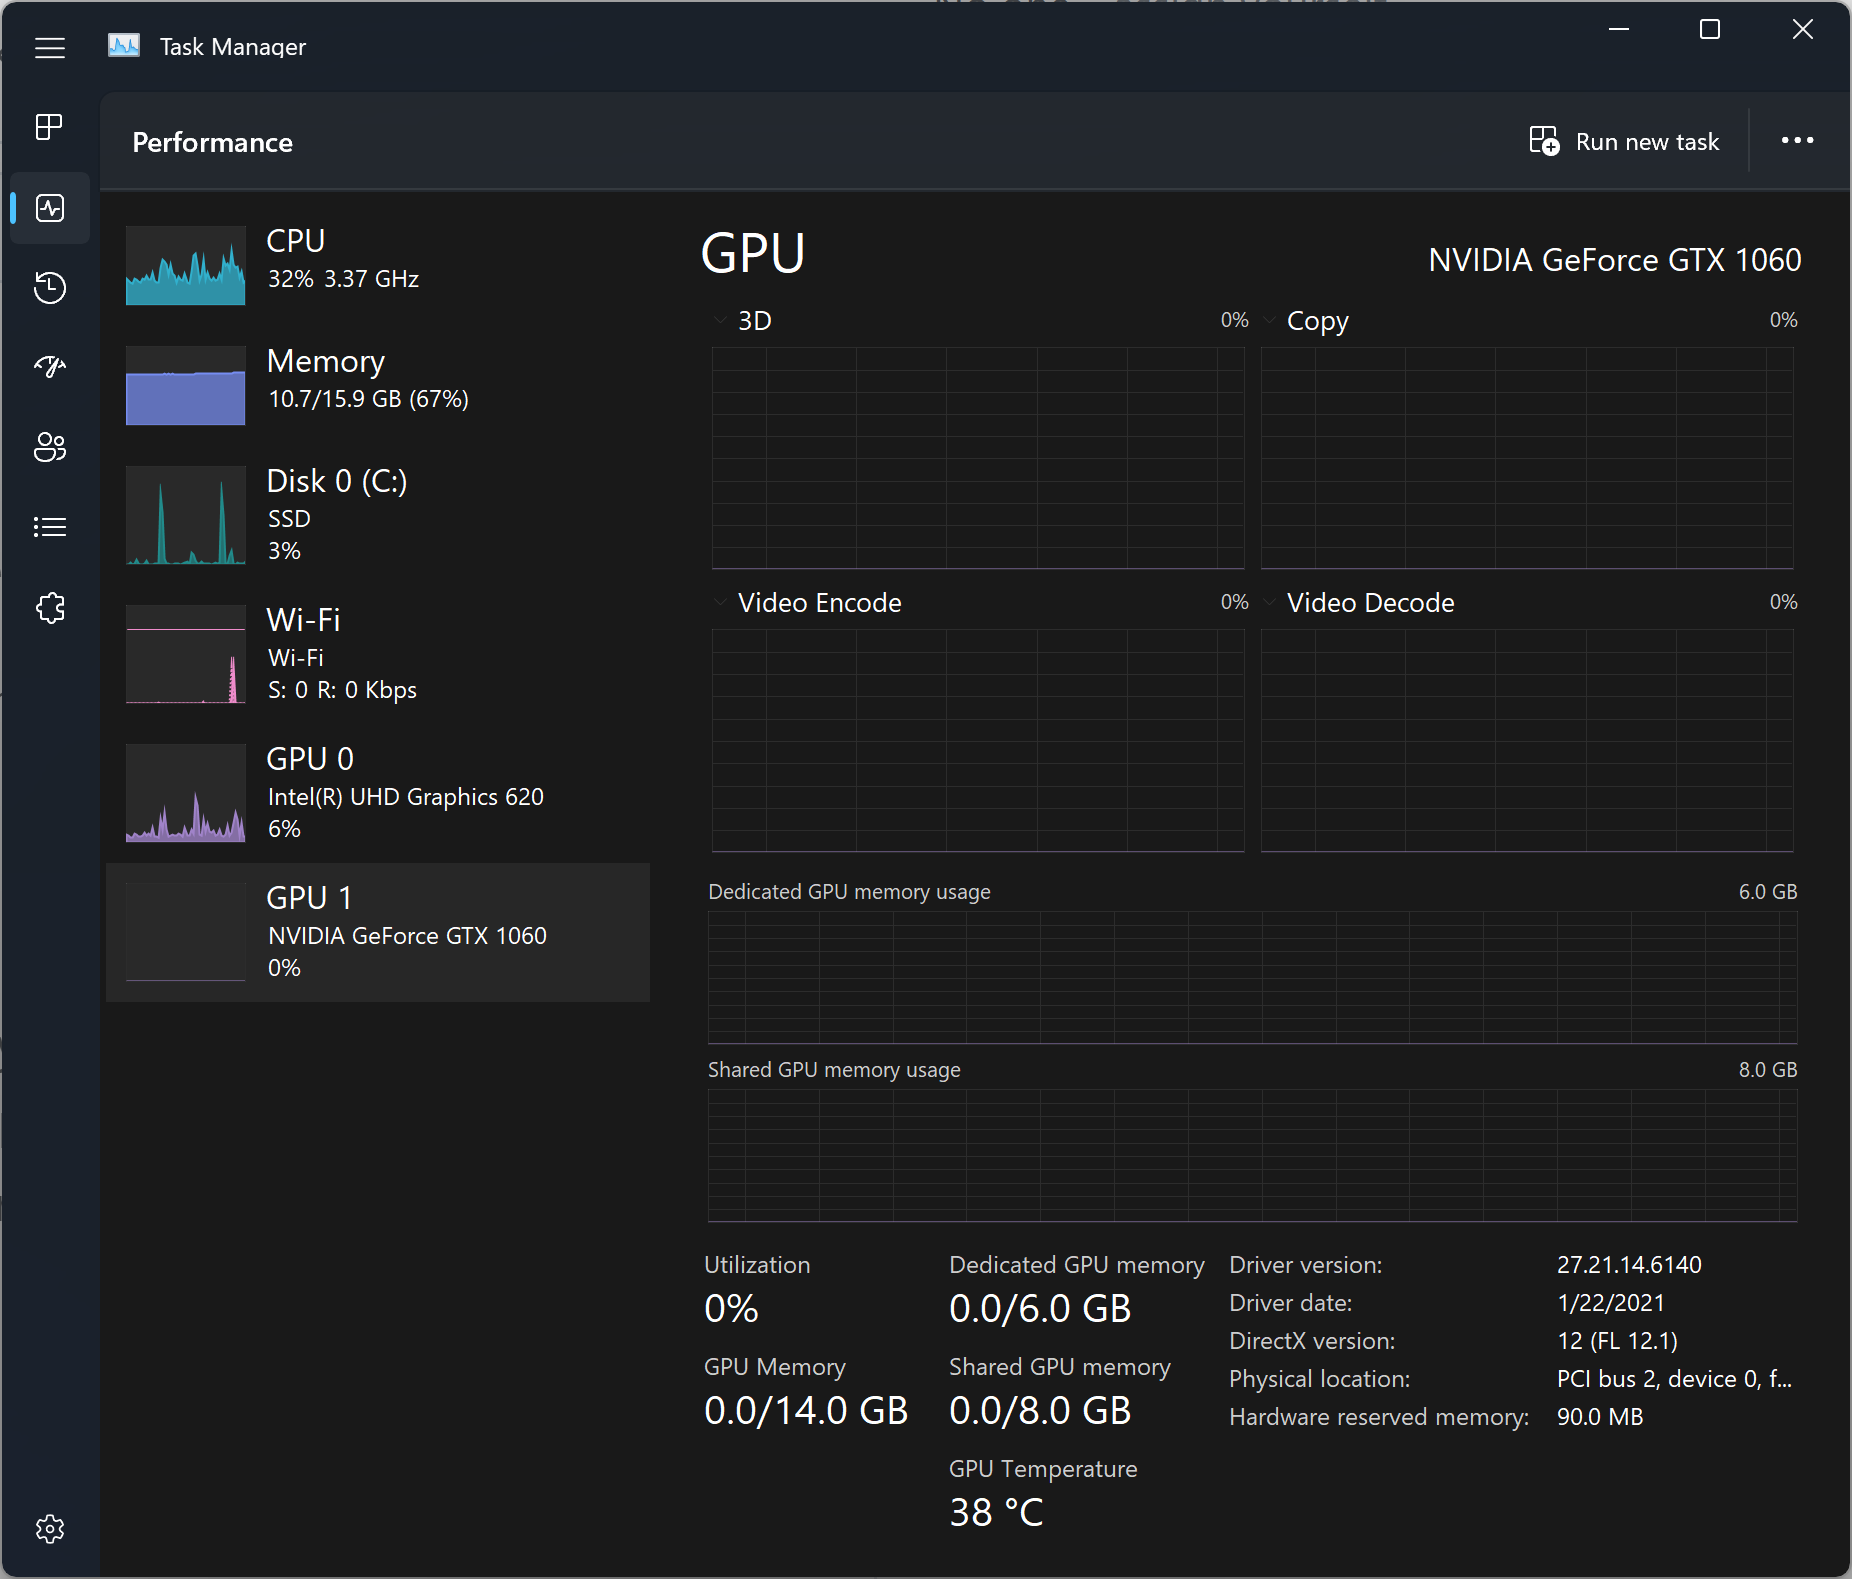Viewport: 1852px width, 1579px height.
Task: Open the Processes page icon
Action: pos(50,127)
